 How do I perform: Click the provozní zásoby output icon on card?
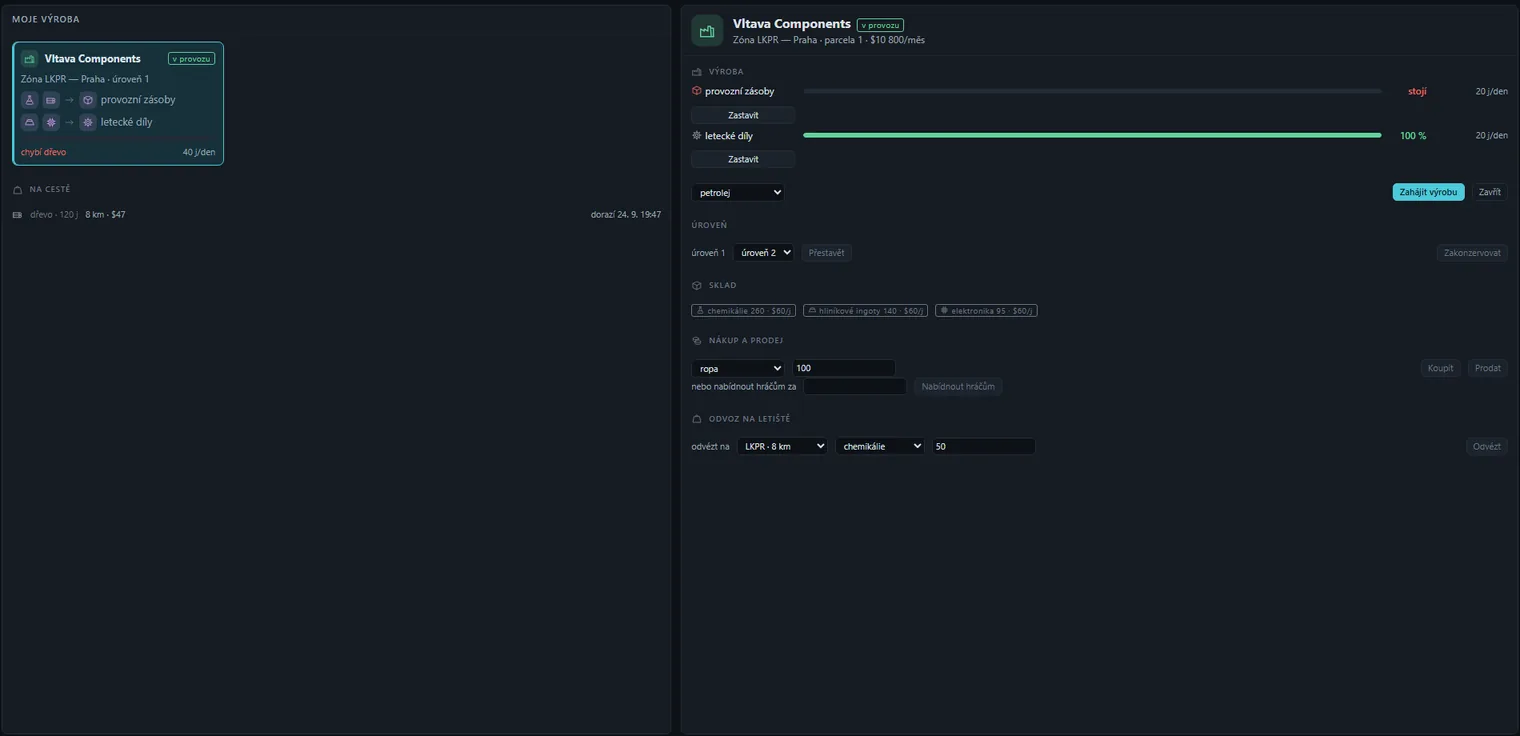[88, 100]
